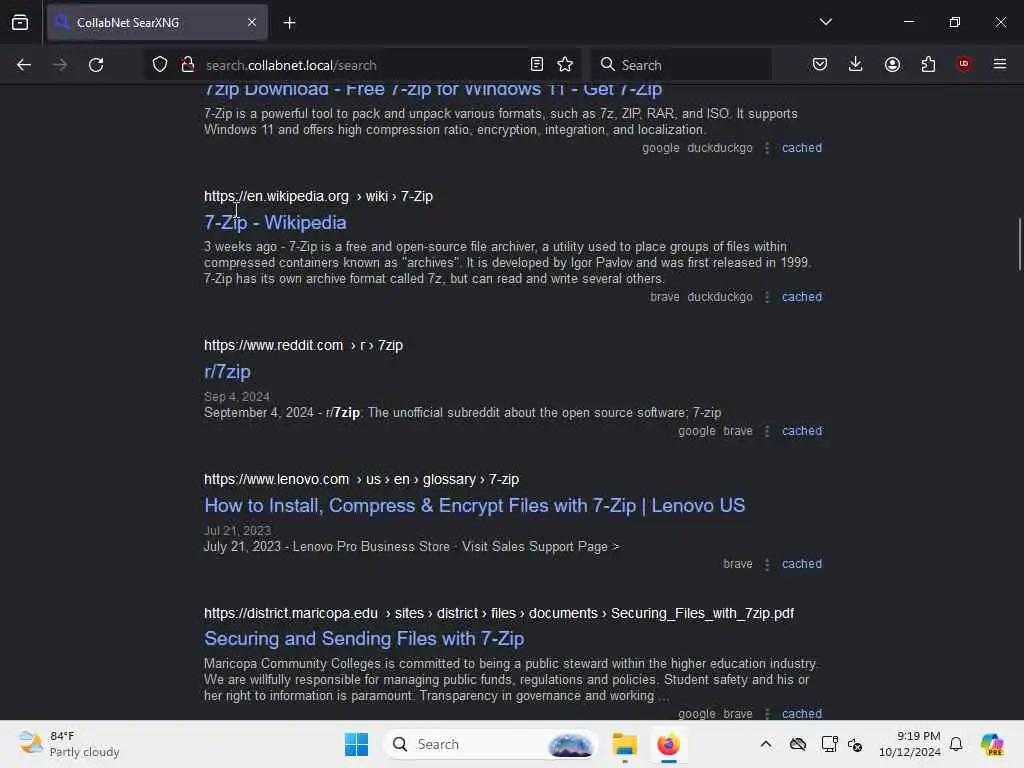The image size is (1024, 768).
Task: Click the OneDrive cloud tray icon
Action: (798, 744)
